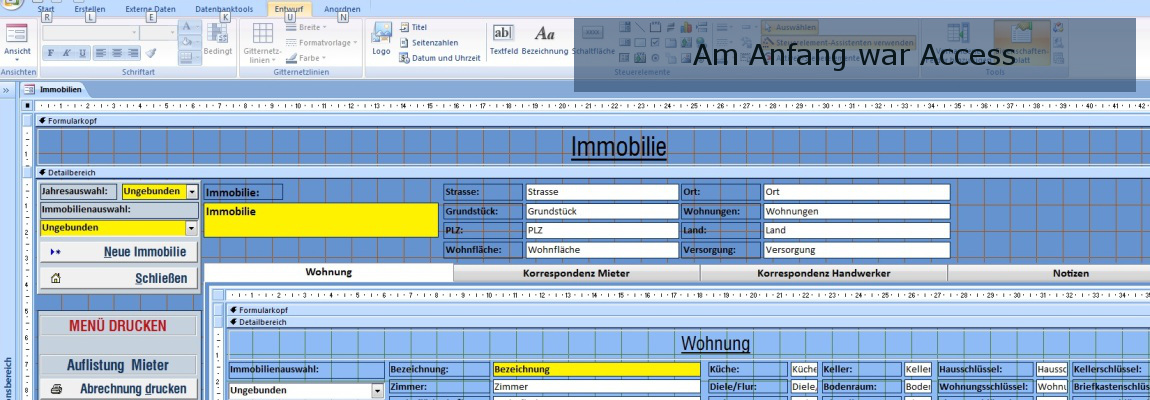Click the Neue Immobilie button
This screenshot has height=400, width=1150.
pos(118,252)
